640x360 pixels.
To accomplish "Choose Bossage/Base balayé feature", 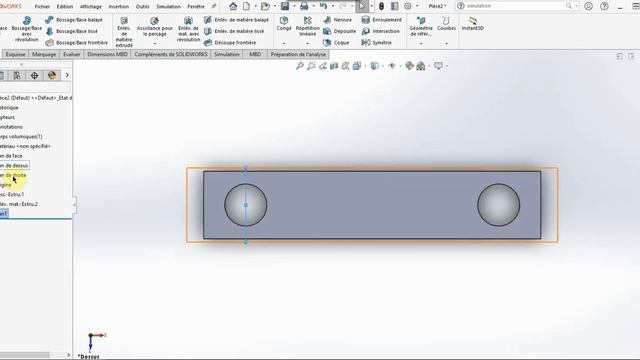I will click(73, 20).
